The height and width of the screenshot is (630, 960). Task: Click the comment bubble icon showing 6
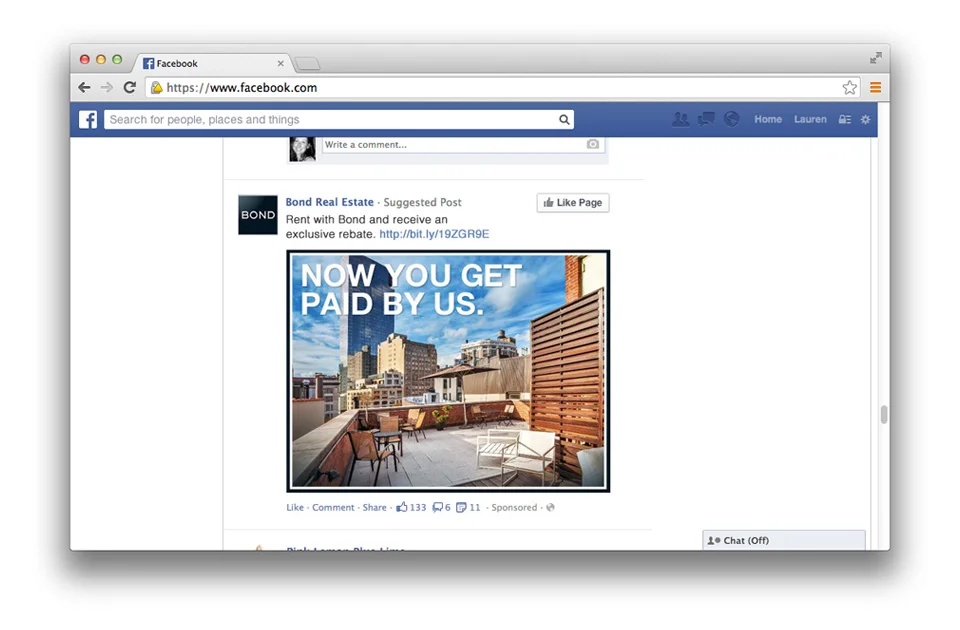(438, 507)
